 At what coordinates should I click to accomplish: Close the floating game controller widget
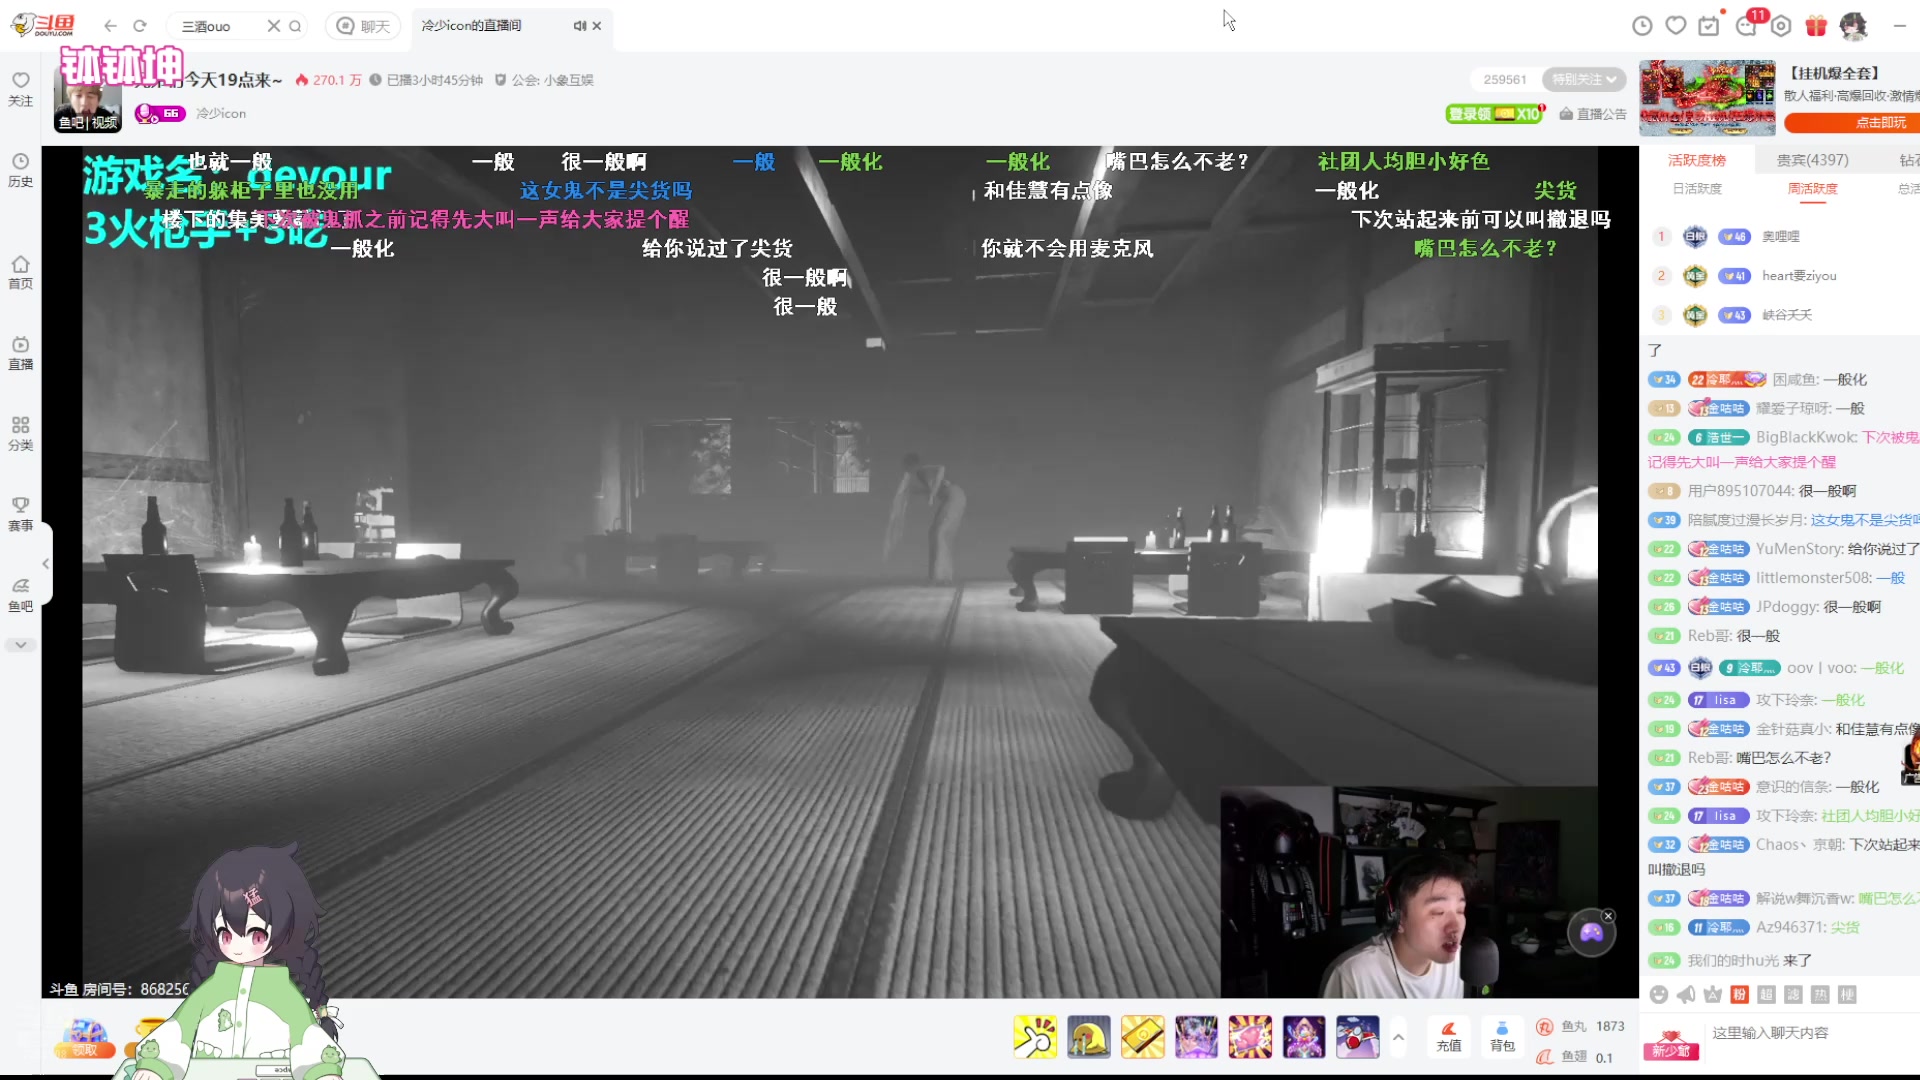1608,916
